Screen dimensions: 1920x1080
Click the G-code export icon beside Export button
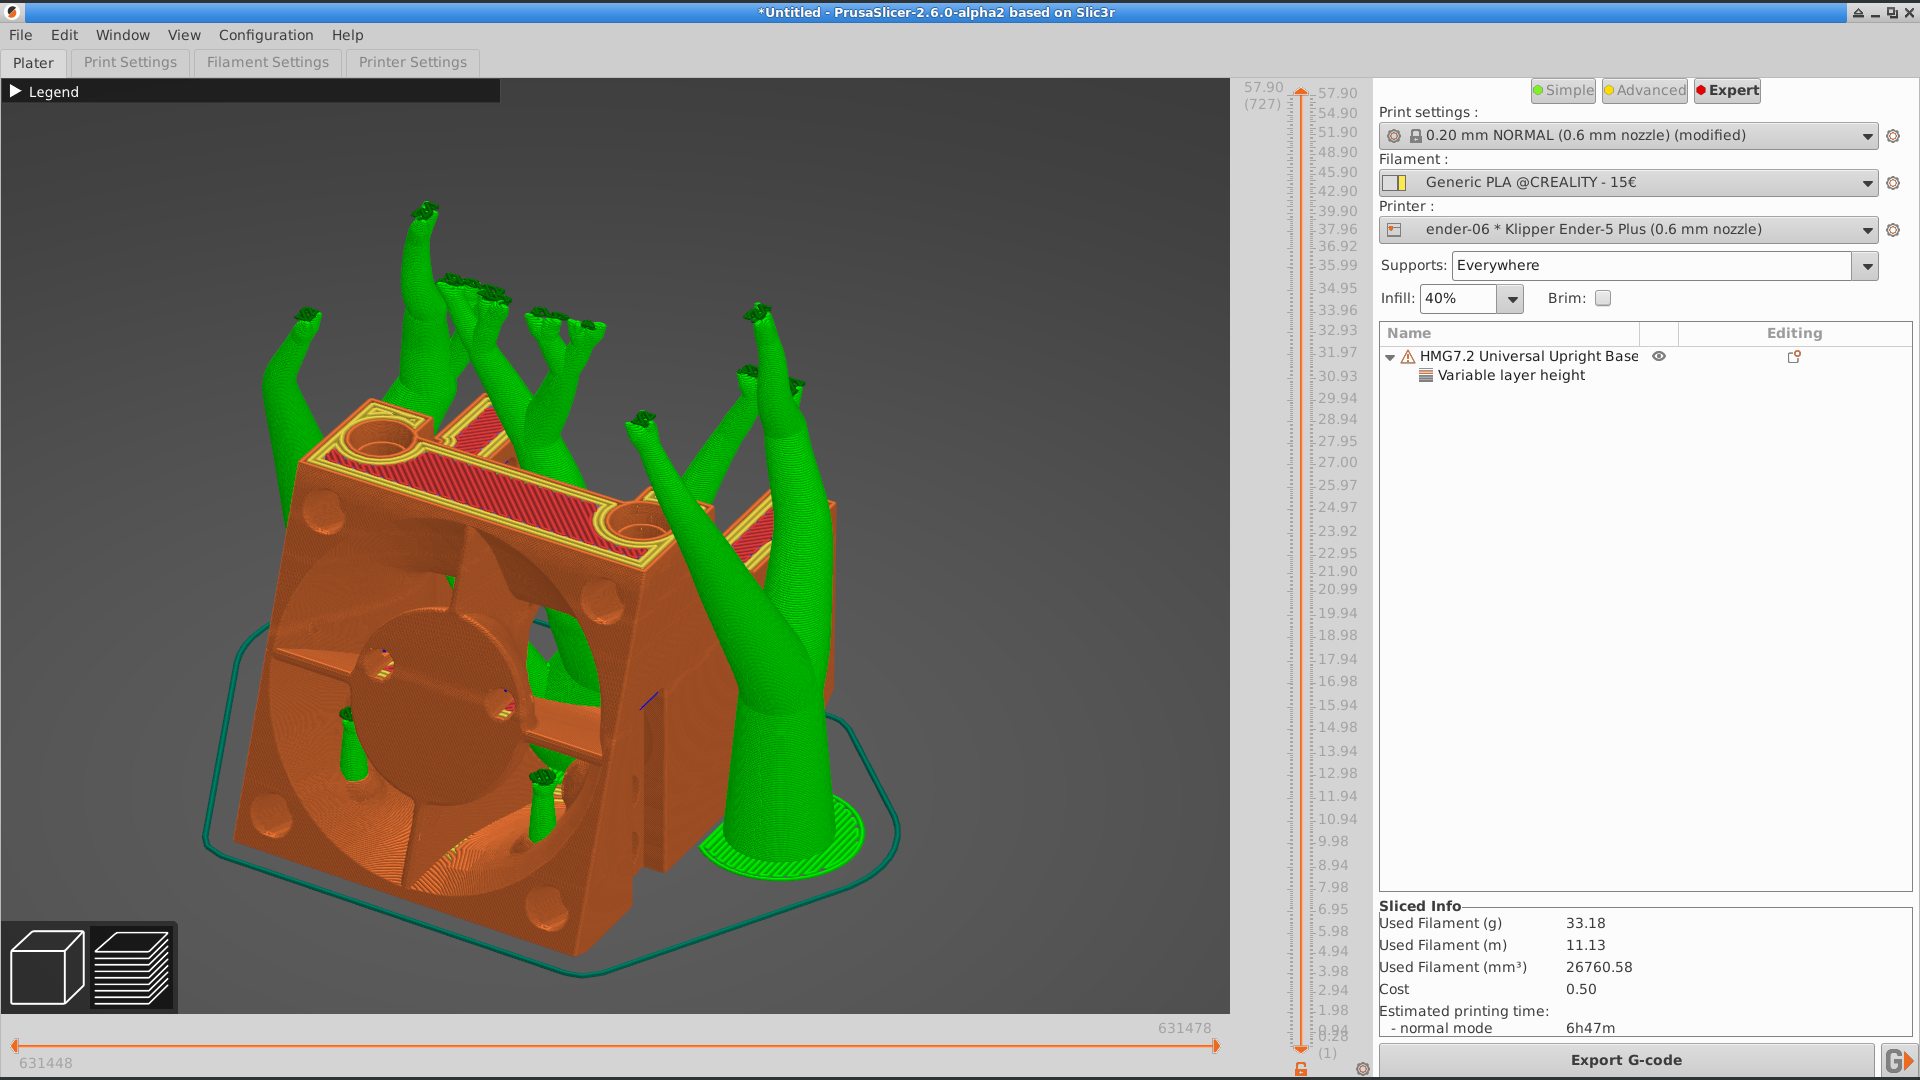tap(1898, 1059)
